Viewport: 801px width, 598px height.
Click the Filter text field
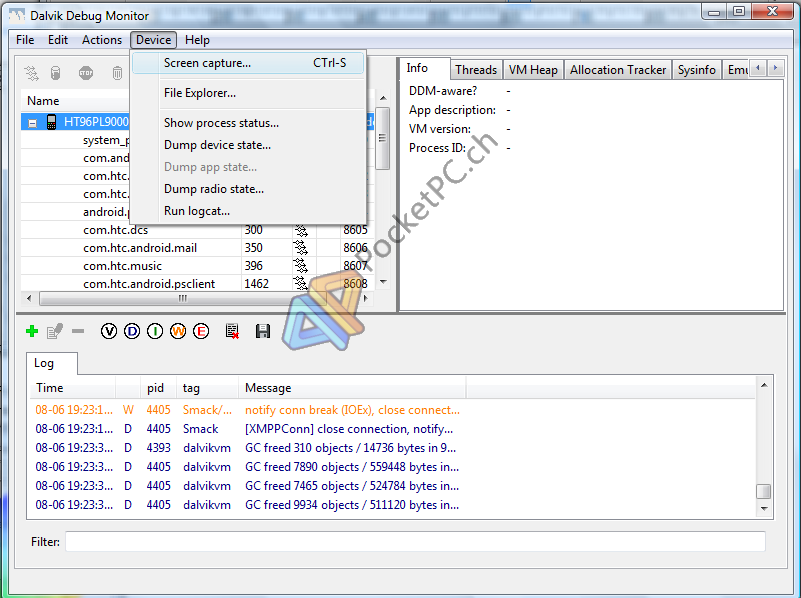click(x=415, y=541)
